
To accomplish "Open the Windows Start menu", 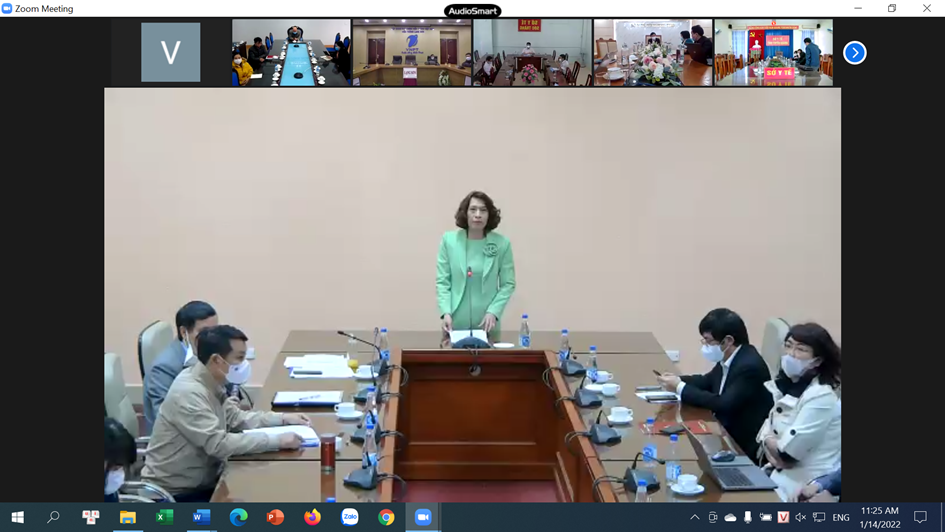I will pos(17,517).
